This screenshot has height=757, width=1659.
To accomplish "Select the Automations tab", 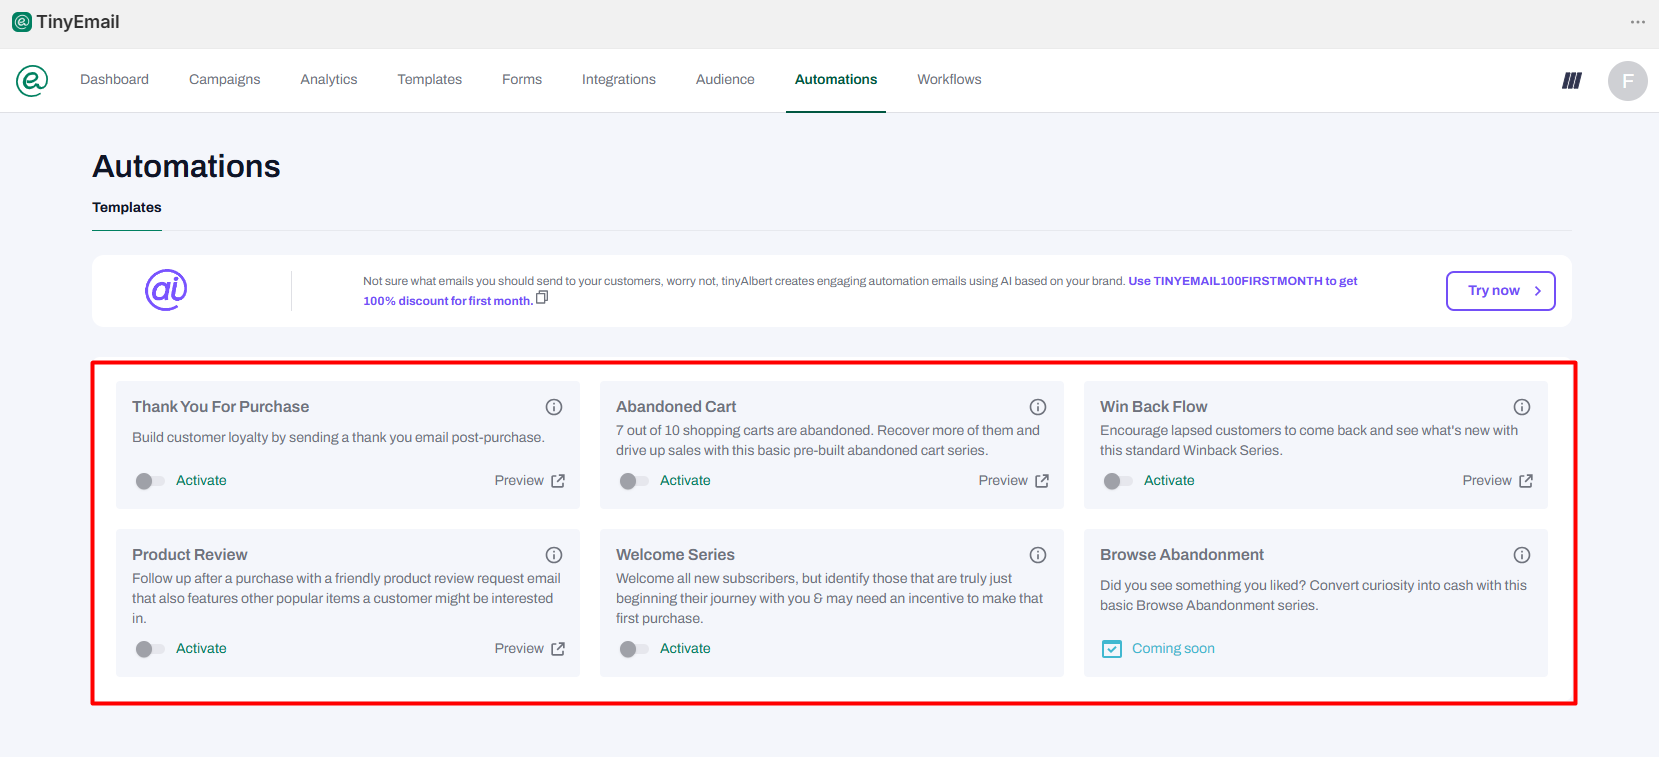I will pos(836,80).
